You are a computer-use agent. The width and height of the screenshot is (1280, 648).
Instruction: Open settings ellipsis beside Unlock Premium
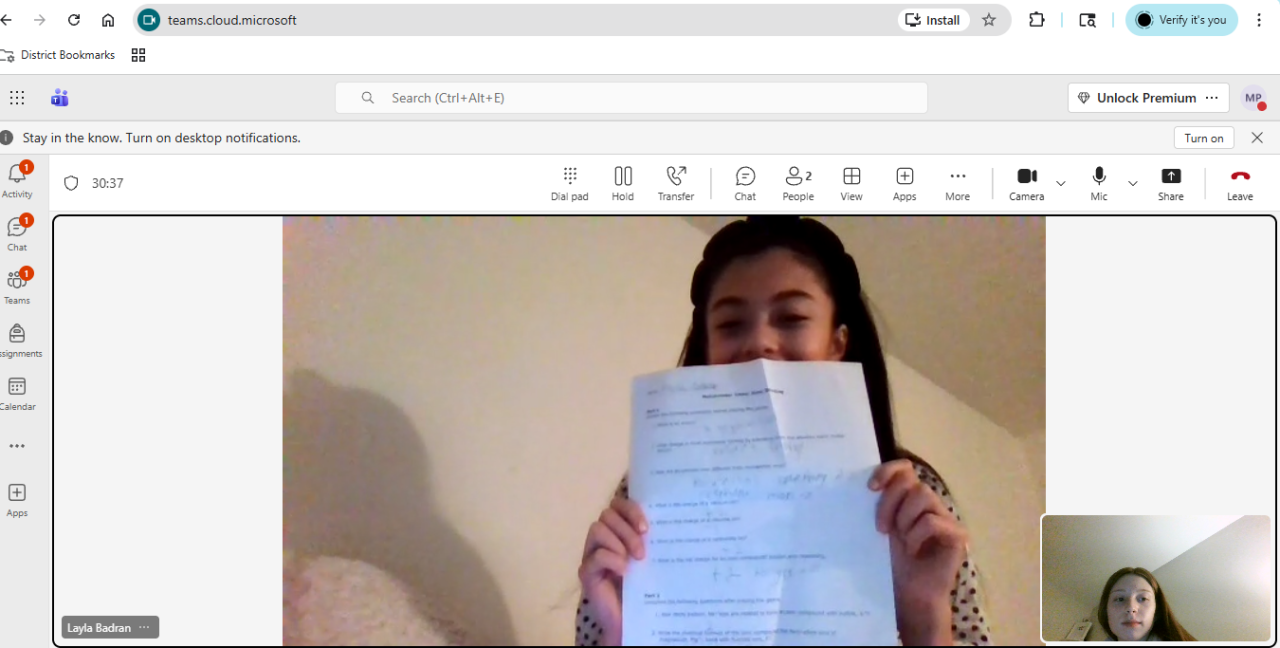tap(1212, 98)
